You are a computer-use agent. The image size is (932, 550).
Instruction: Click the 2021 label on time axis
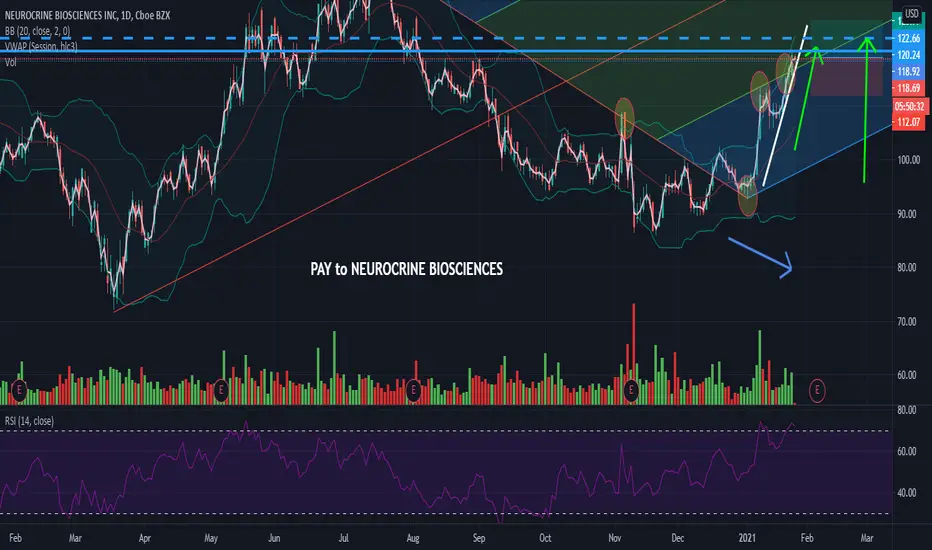point(747,538)
